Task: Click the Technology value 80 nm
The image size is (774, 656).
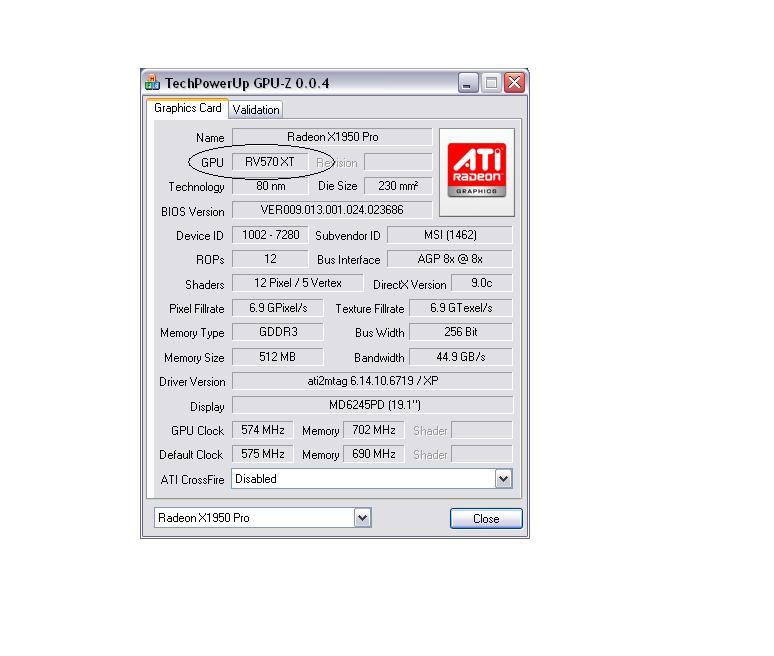Action: pyautogui.click(x=270, y=186)
